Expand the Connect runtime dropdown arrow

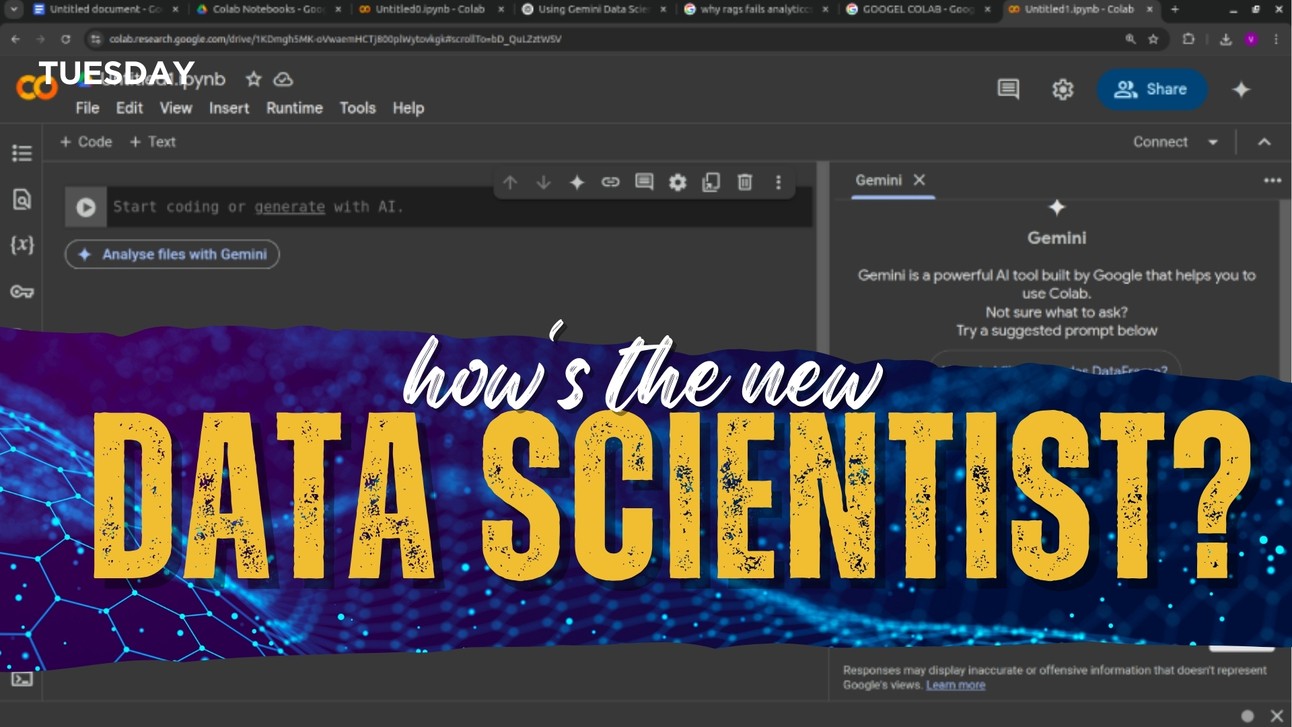coord(1213,142)
